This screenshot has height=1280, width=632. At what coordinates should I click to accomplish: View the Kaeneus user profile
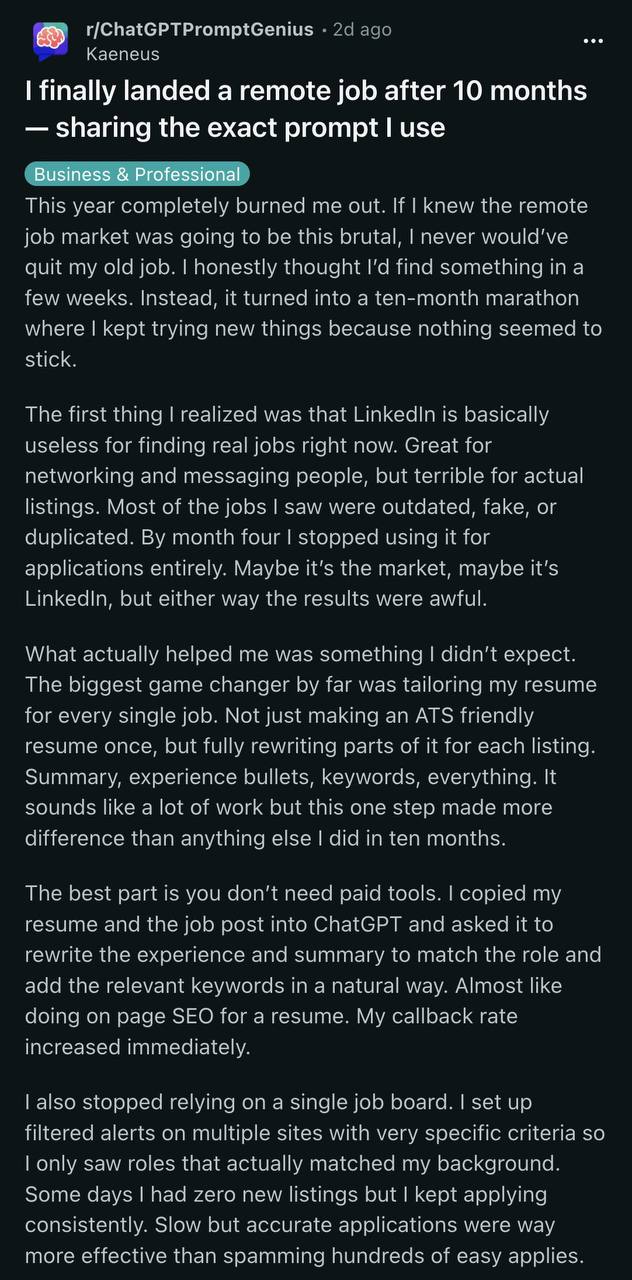point(122,54)
